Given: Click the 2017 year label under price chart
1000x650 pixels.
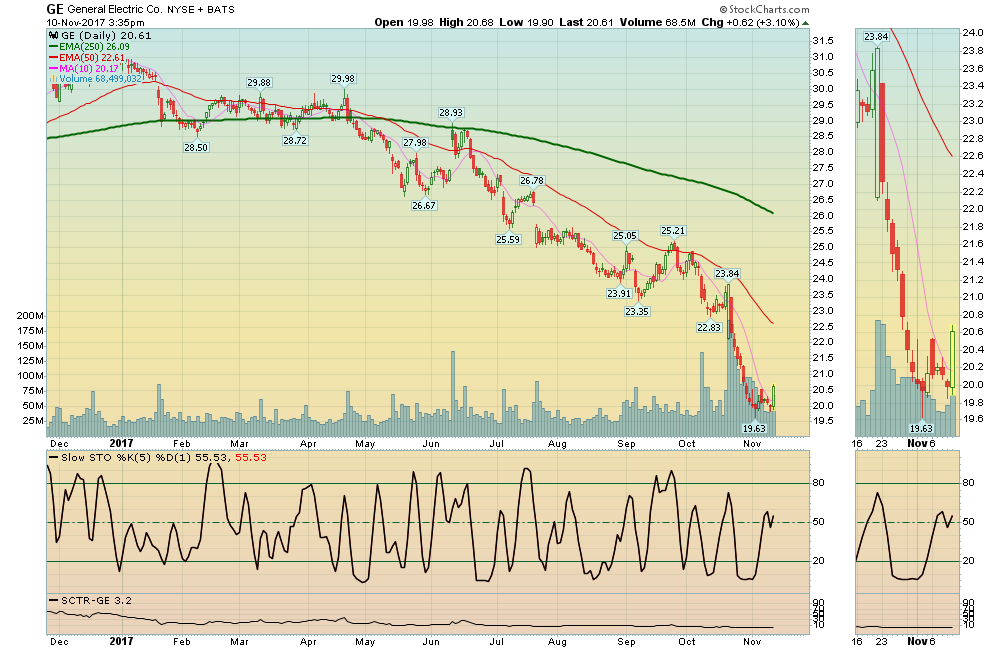Looking at the screenshot, I should (x=121, y=443).
